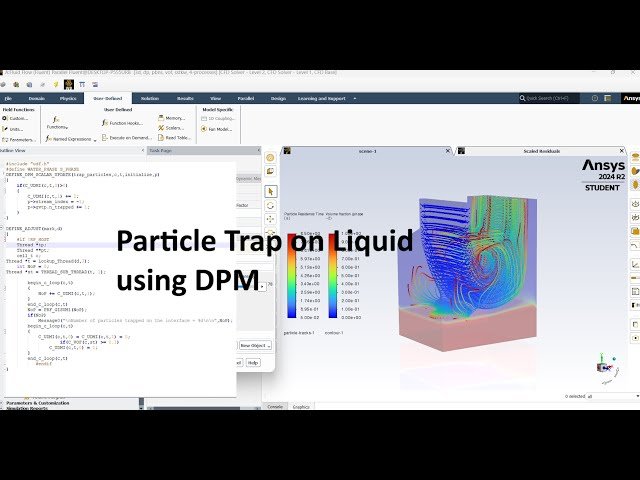Switch to the bottom Graphics tab
The image size is (640, 480).
tap(301, 407)
